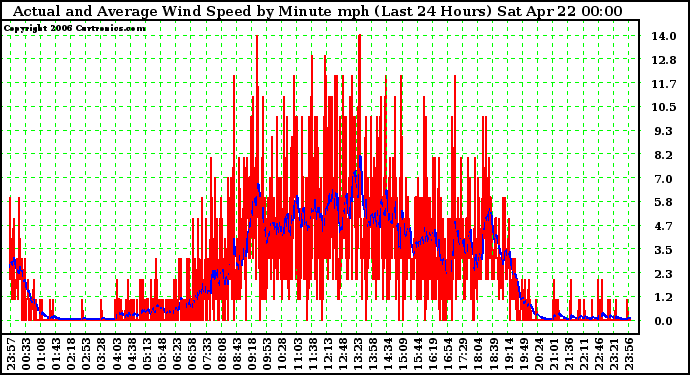This screenshot has width=690, height=375.
Task: Click the 09:18 time label
Action: tap(252, 353)
